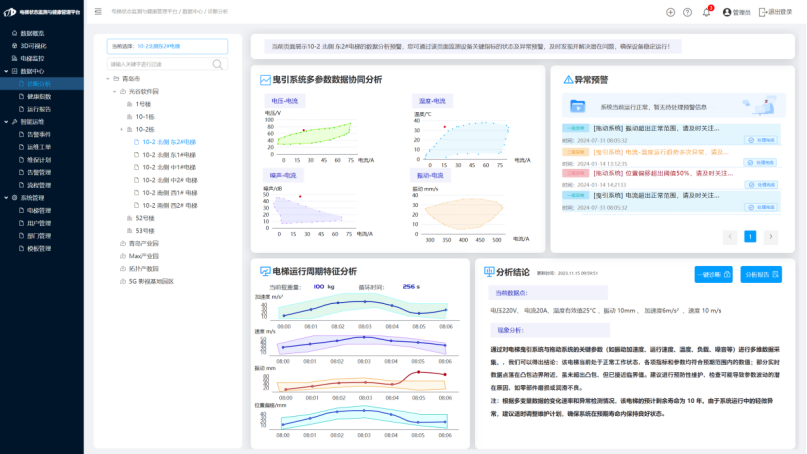The width and height of the screenshot is (807, 454).
Task: Collapse sidebar with the hamburger menu icon
Action: click(97, 12)
